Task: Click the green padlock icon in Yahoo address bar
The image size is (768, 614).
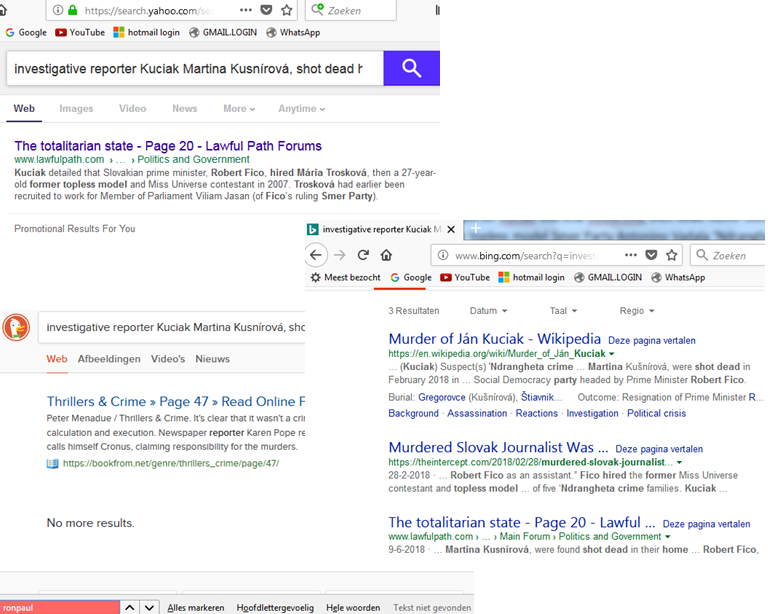Action: pyautogui.click(x=72, y=10)
